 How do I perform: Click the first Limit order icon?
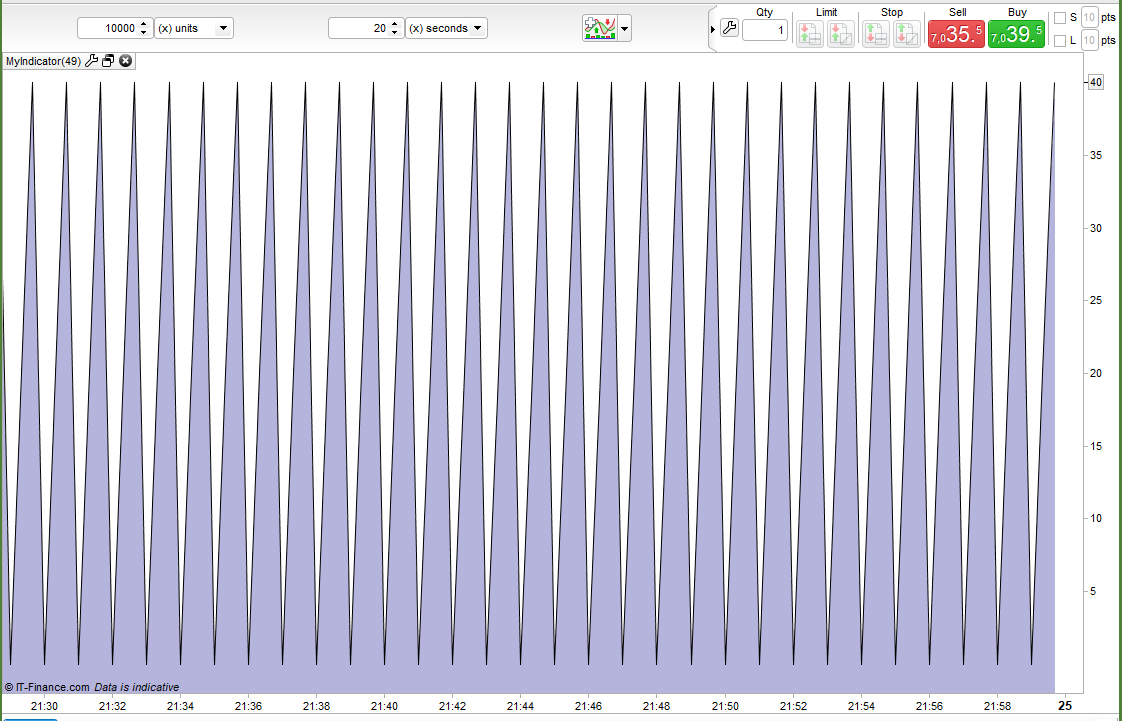809,33
